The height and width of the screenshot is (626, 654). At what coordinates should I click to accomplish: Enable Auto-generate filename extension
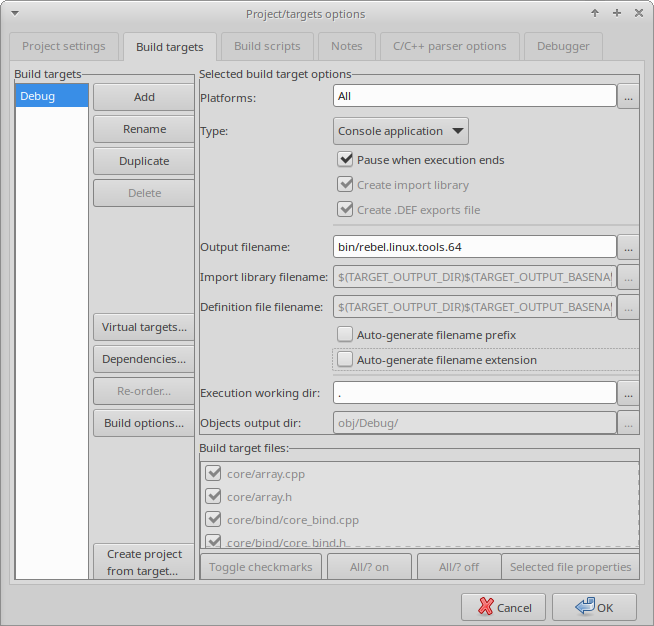345,360
